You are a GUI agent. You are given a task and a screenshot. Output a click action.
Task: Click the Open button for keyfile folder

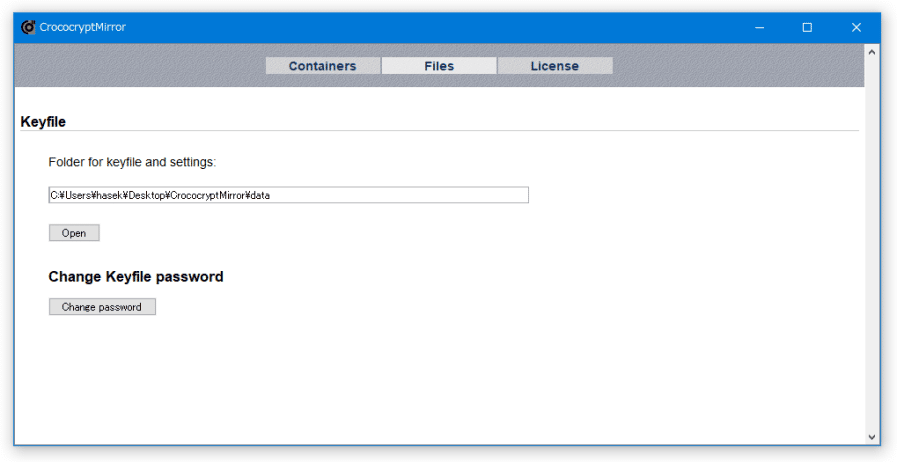click(74, 233)
